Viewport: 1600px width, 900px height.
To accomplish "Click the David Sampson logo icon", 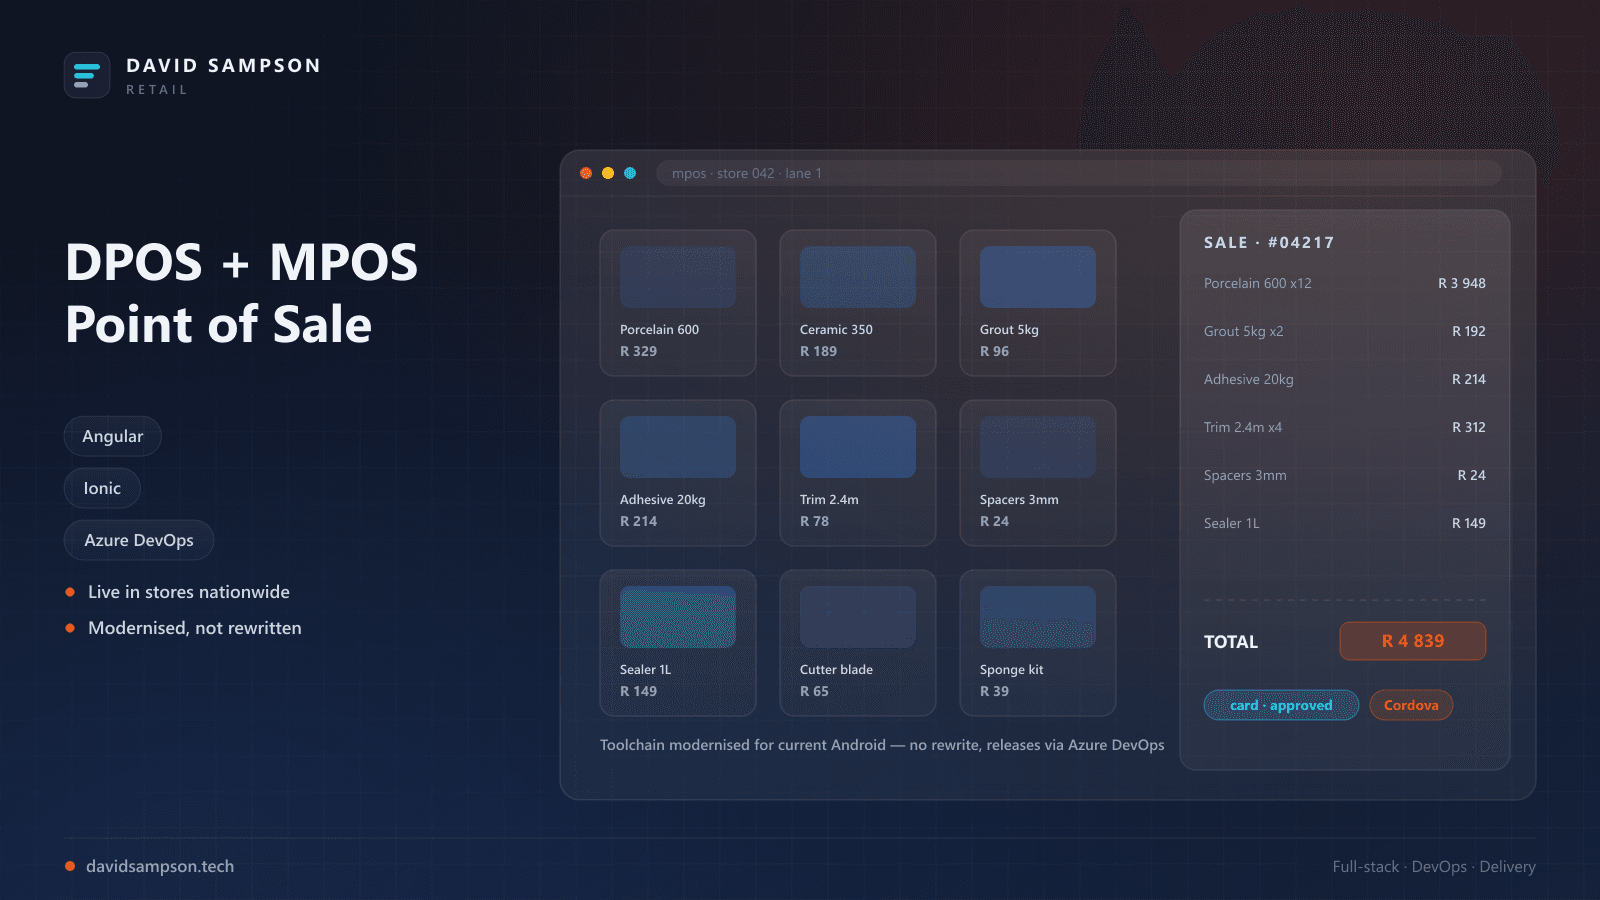I will coord(87,75).
